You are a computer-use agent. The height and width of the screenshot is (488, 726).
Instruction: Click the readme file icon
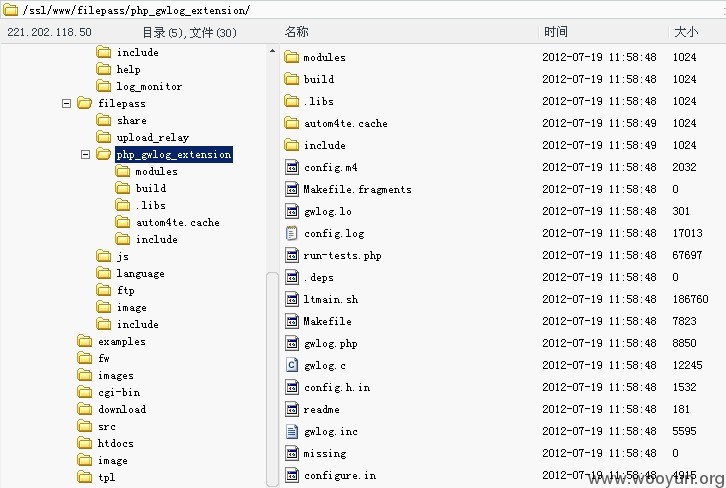coord(292,409)
